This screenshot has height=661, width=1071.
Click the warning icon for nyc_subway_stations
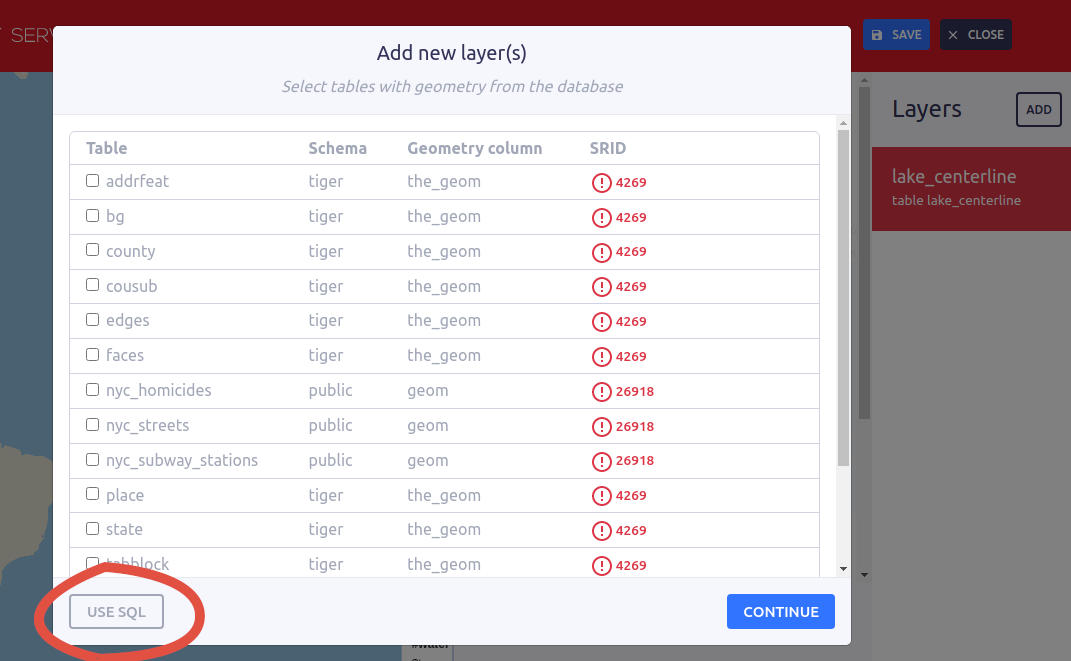tap(601, 461)
